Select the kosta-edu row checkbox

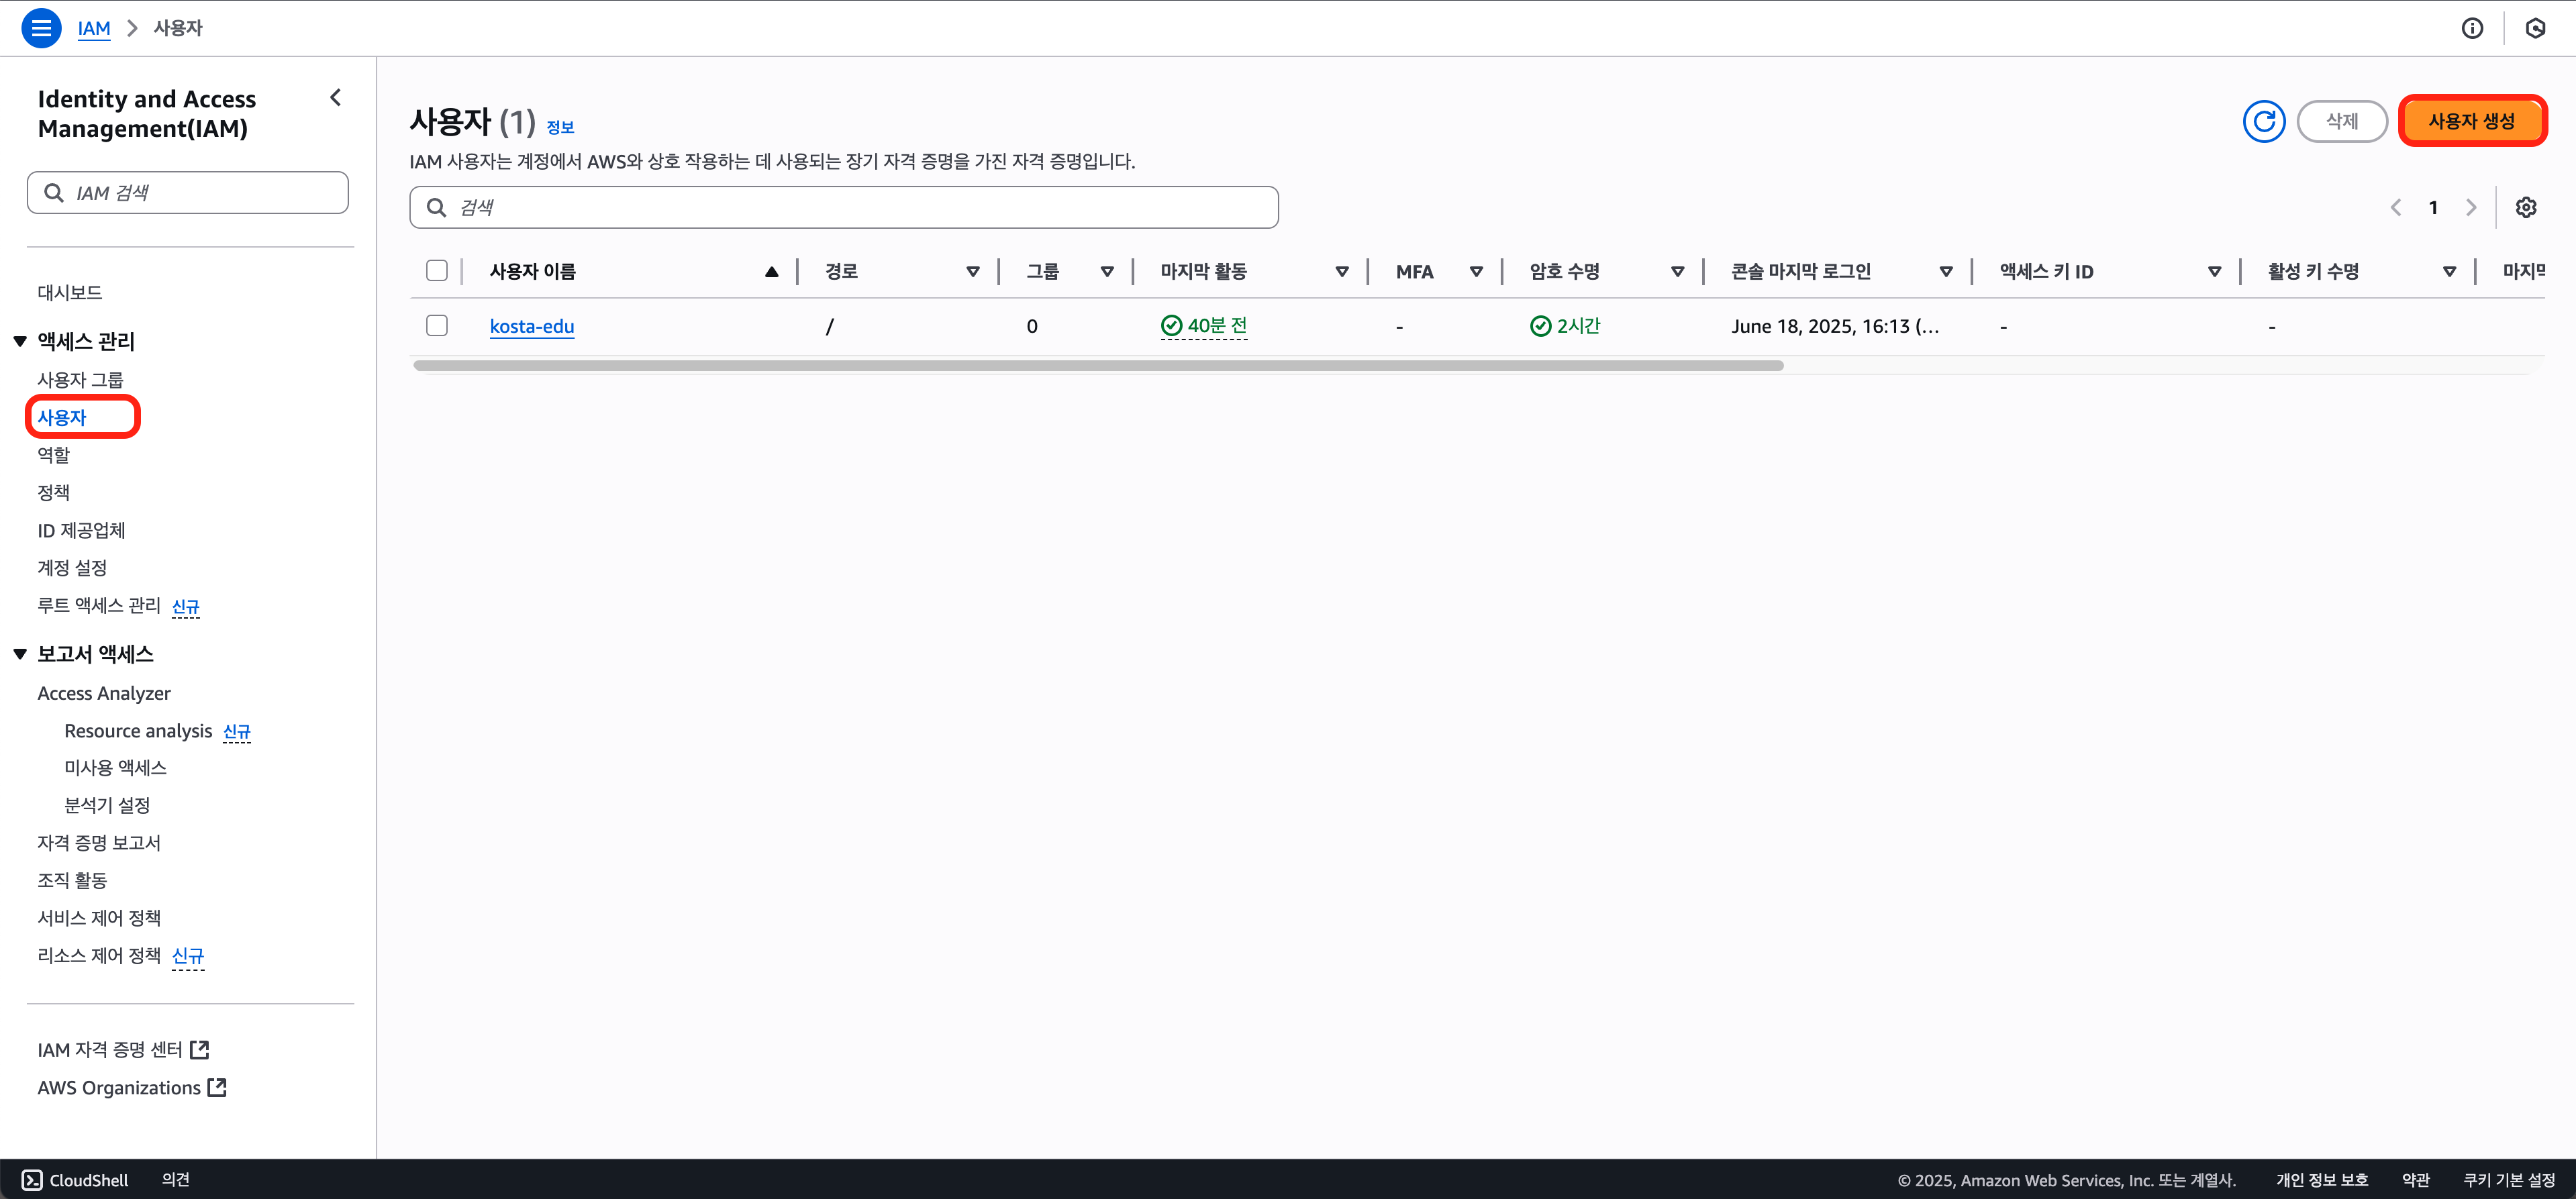(437, 326)
